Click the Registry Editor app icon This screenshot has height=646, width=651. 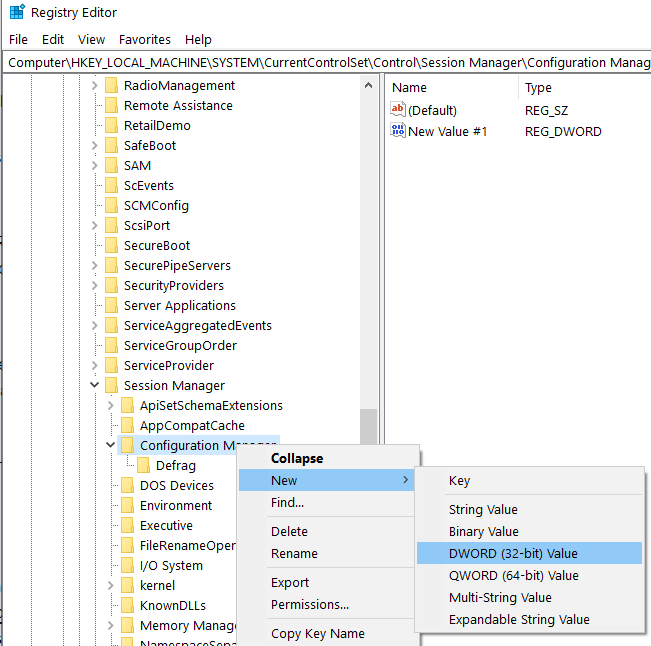coord(17,12)
